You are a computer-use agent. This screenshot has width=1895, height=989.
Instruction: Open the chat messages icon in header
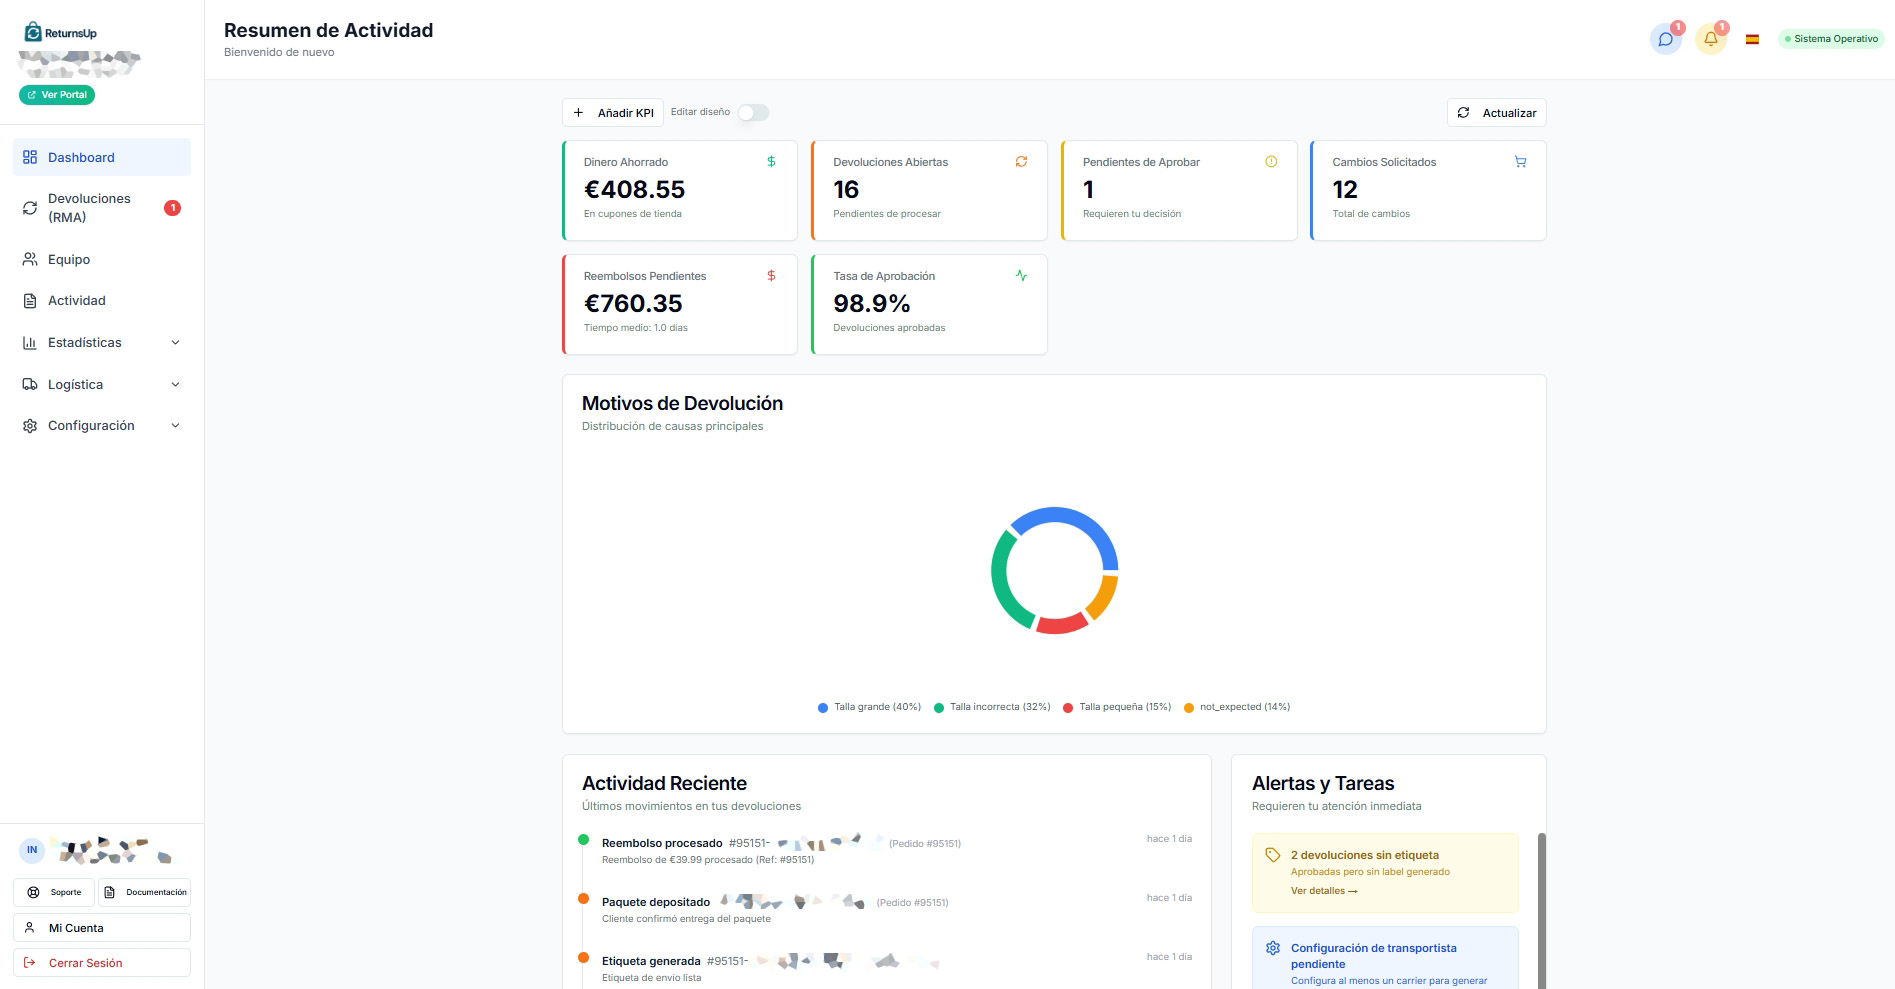tap(1665, 39)
